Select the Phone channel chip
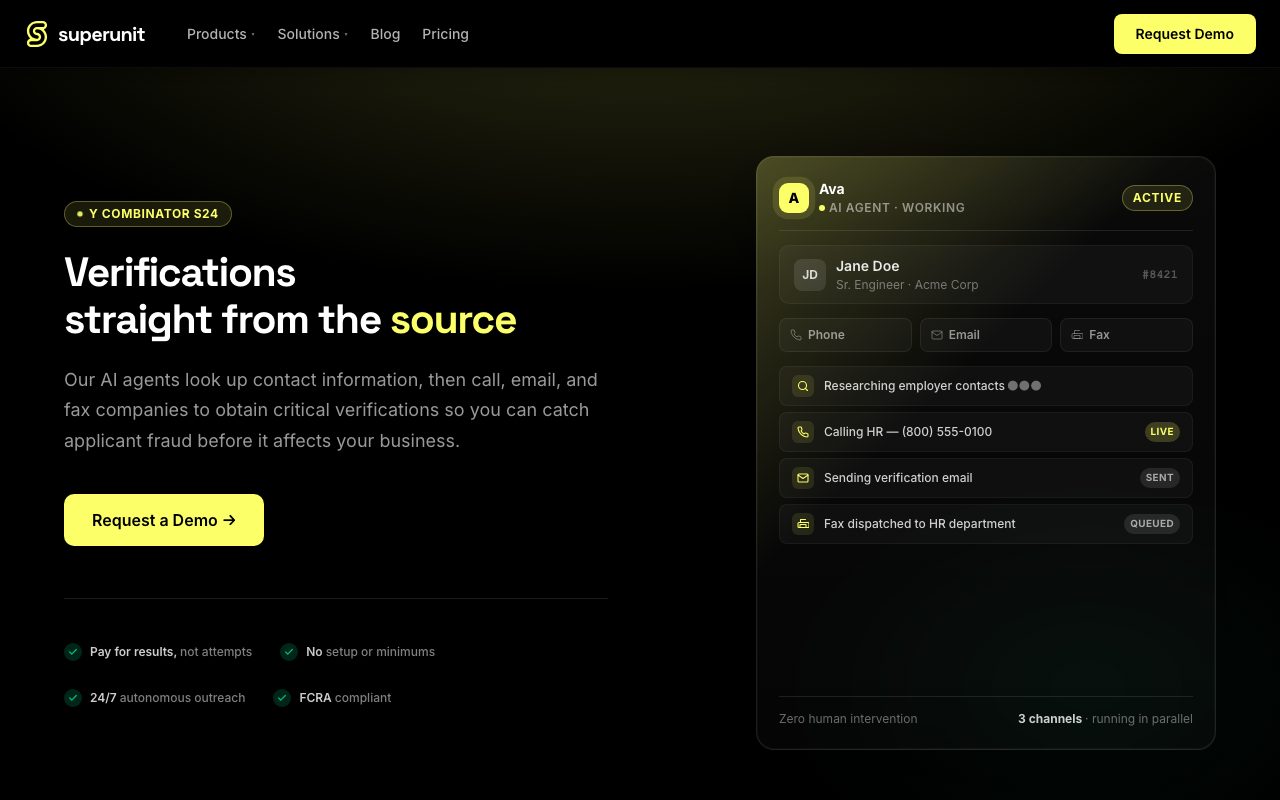The height and width of the screenshot is (800, 1280). click(845, 335)
